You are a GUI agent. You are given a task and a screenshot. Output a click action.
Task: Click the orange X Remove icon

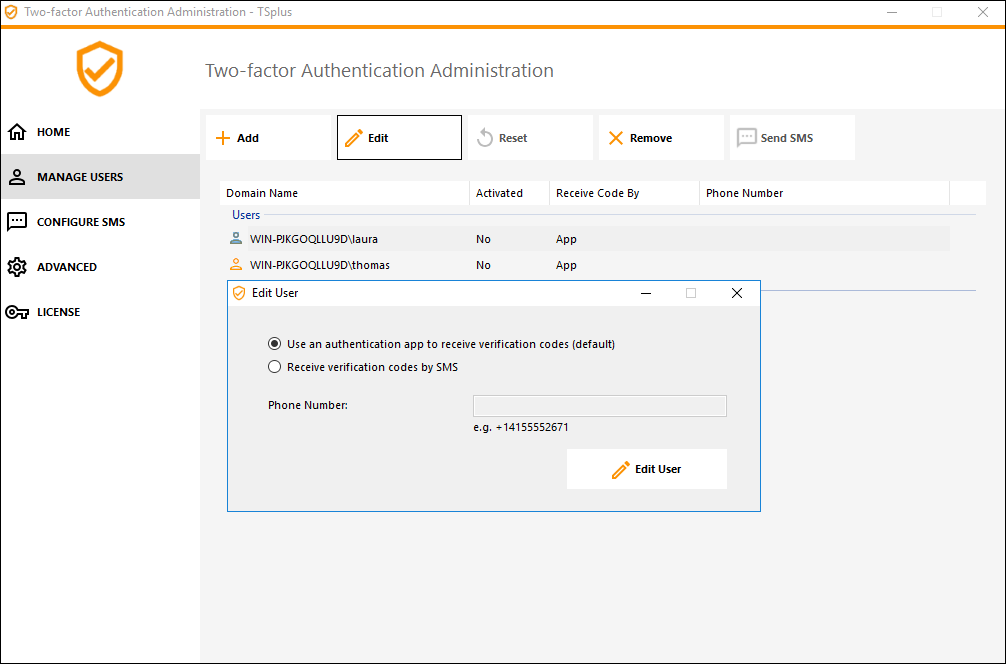pyautogui.click(x=616, y=138)
